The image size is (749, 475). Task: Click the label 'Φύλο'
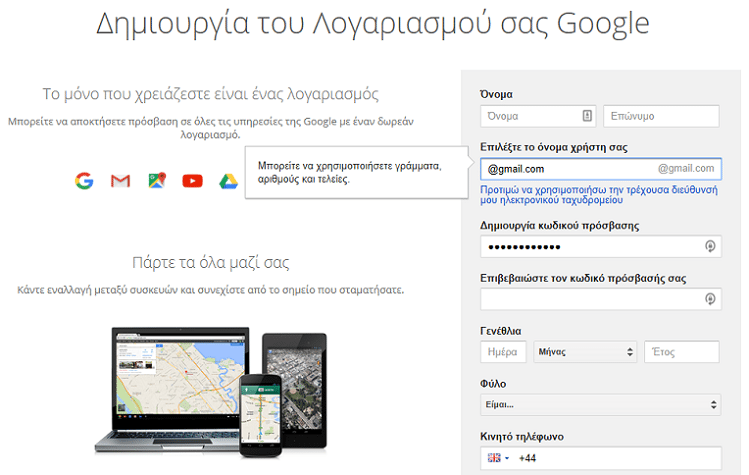(493, 384)
